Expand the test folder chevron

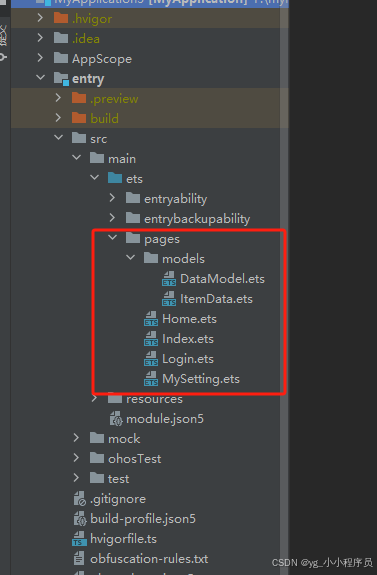pyautogui.click(x=76, y=478)
